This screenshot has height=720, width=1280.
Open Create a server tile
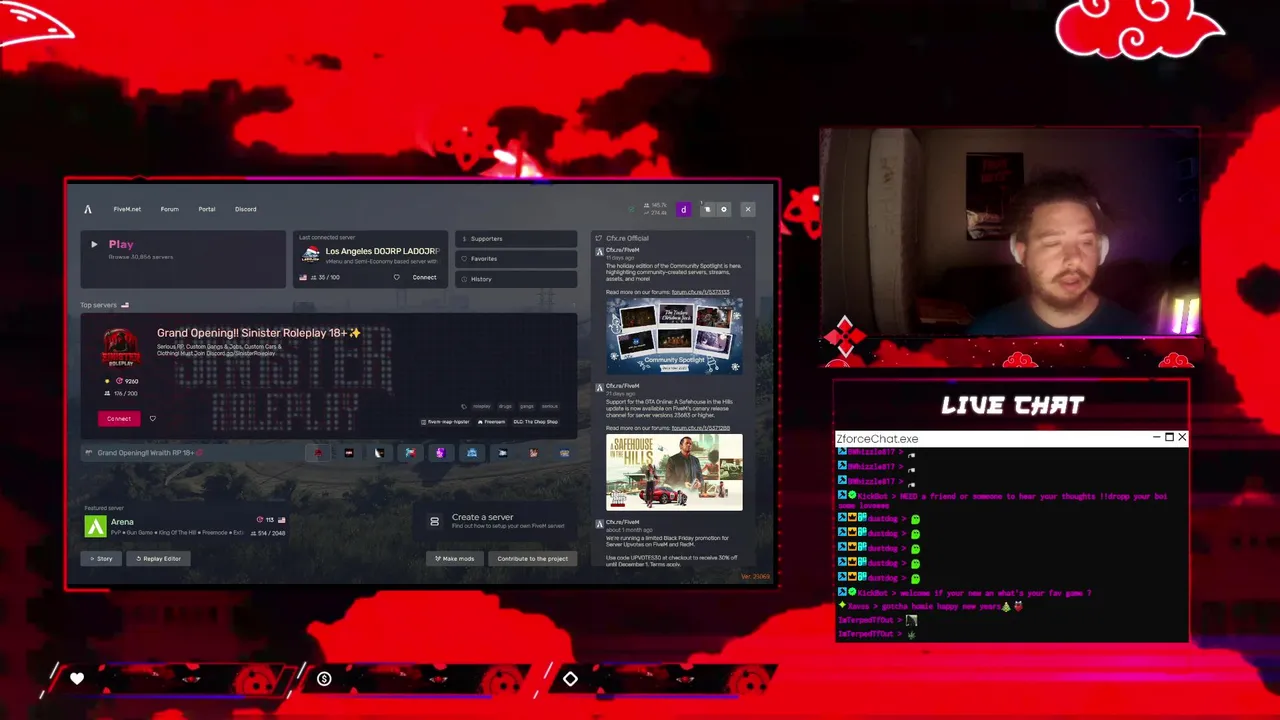496,521
